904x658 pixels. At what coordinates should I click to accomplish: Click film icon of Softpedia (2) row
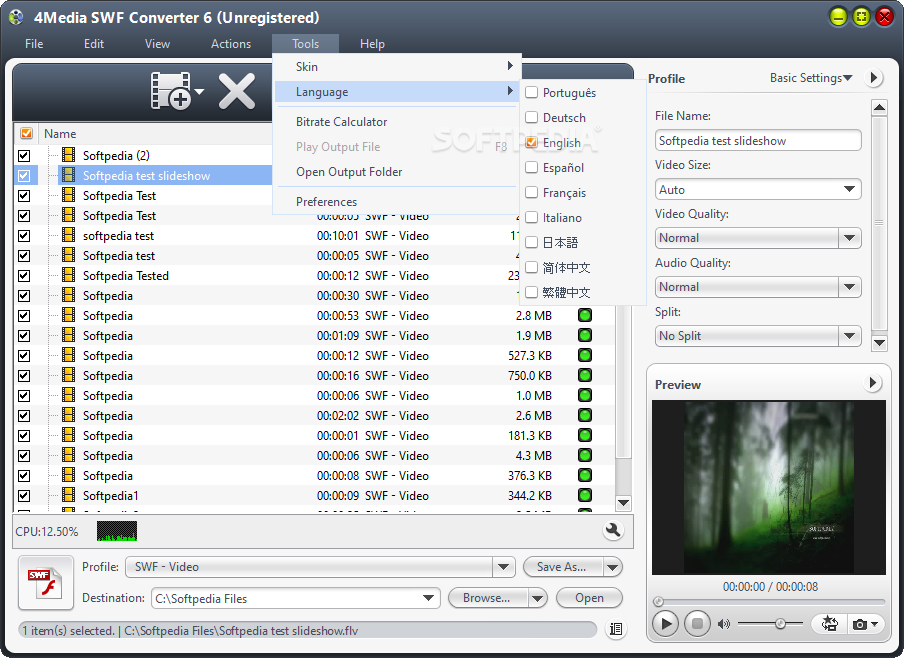pos(69,155)
